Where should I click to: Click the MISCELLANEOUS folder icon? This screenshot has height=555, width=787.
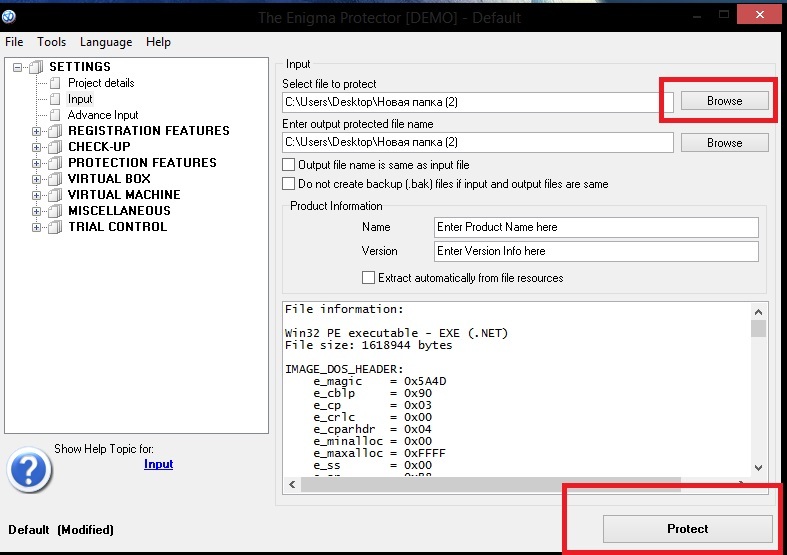point(55,211)
